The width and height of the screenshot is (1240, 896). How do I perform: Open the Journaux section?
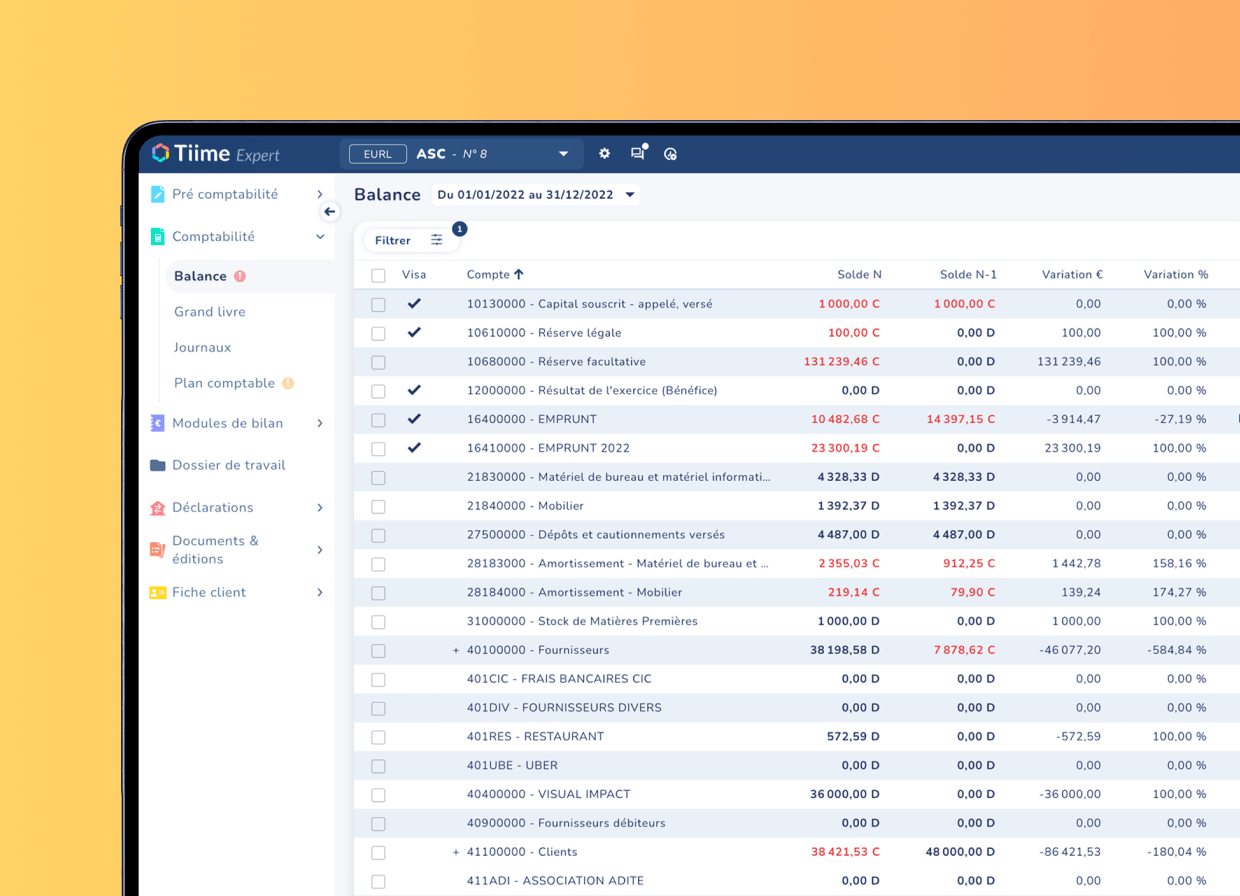point(203,347)
